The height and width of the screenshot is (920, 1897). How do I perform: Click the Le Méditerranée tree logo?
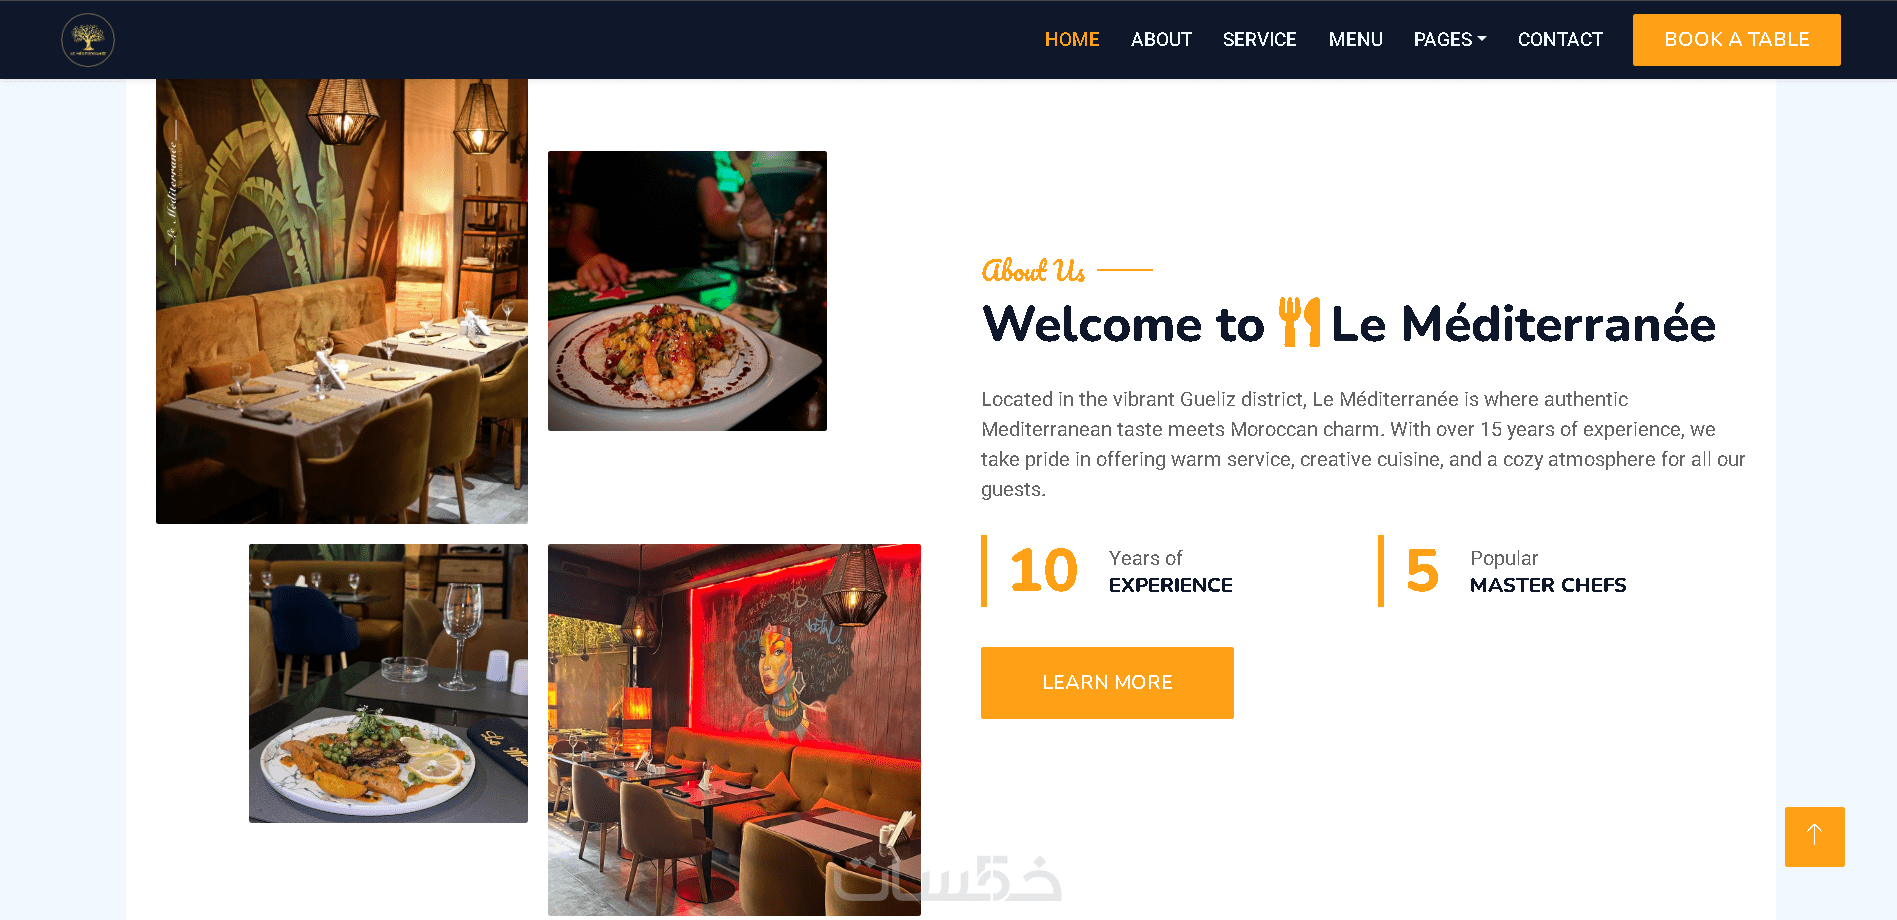(88, 40)
